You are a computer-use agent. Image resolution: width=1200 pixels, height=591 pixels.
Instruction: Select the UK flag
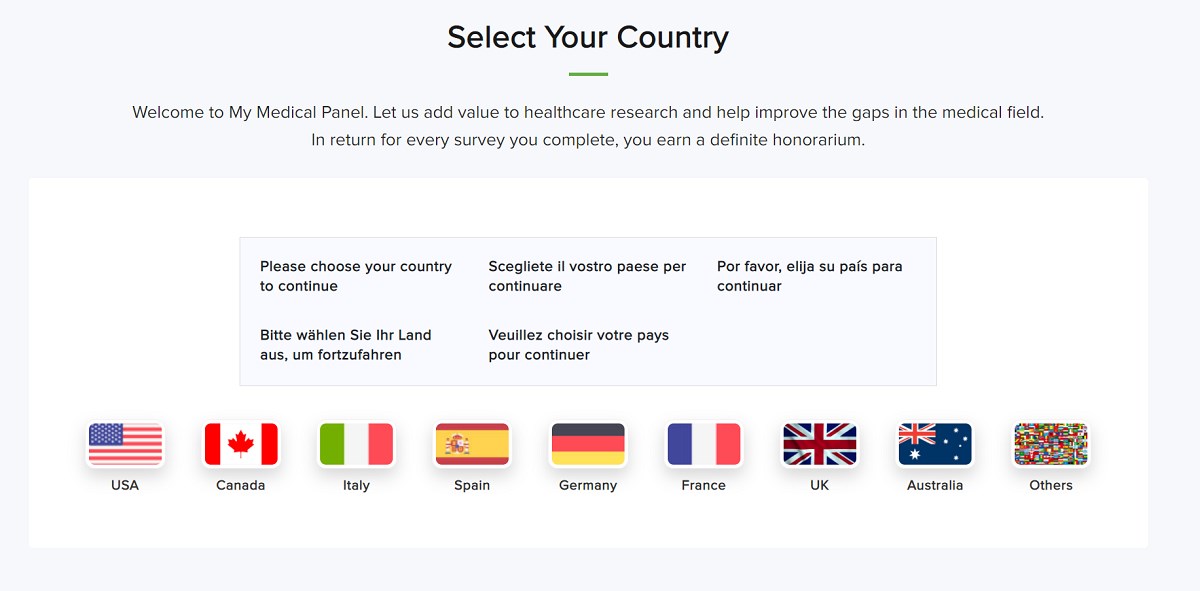click(x=820, y=444)
